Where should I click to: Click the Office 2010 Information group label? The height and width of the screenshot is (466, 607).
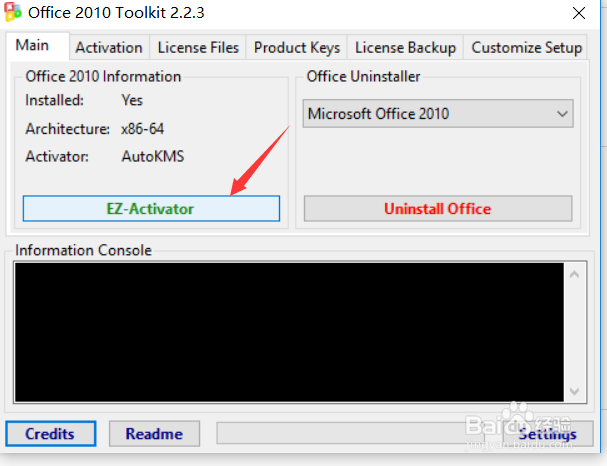(103, 76)
